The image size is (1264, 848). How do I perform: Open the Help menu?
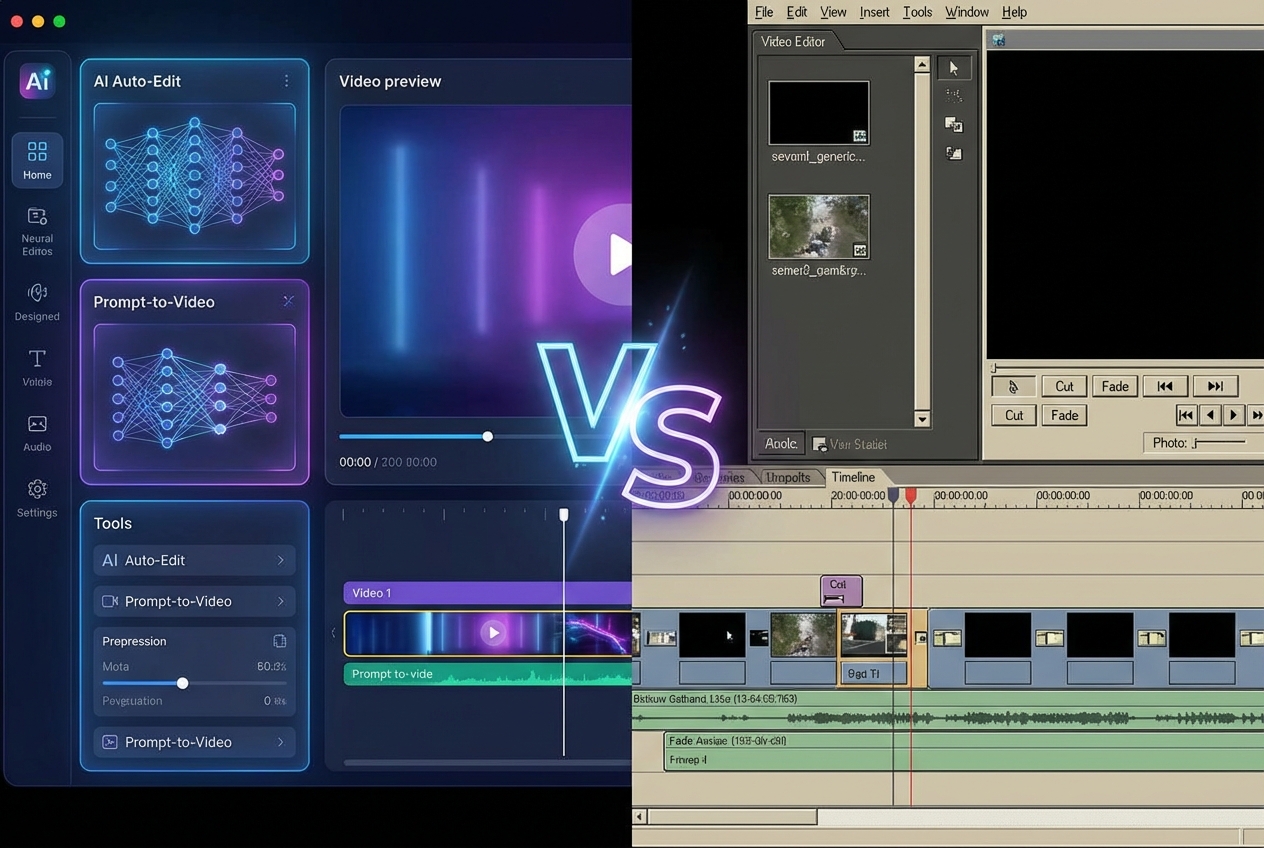(x=1014, y=12)
